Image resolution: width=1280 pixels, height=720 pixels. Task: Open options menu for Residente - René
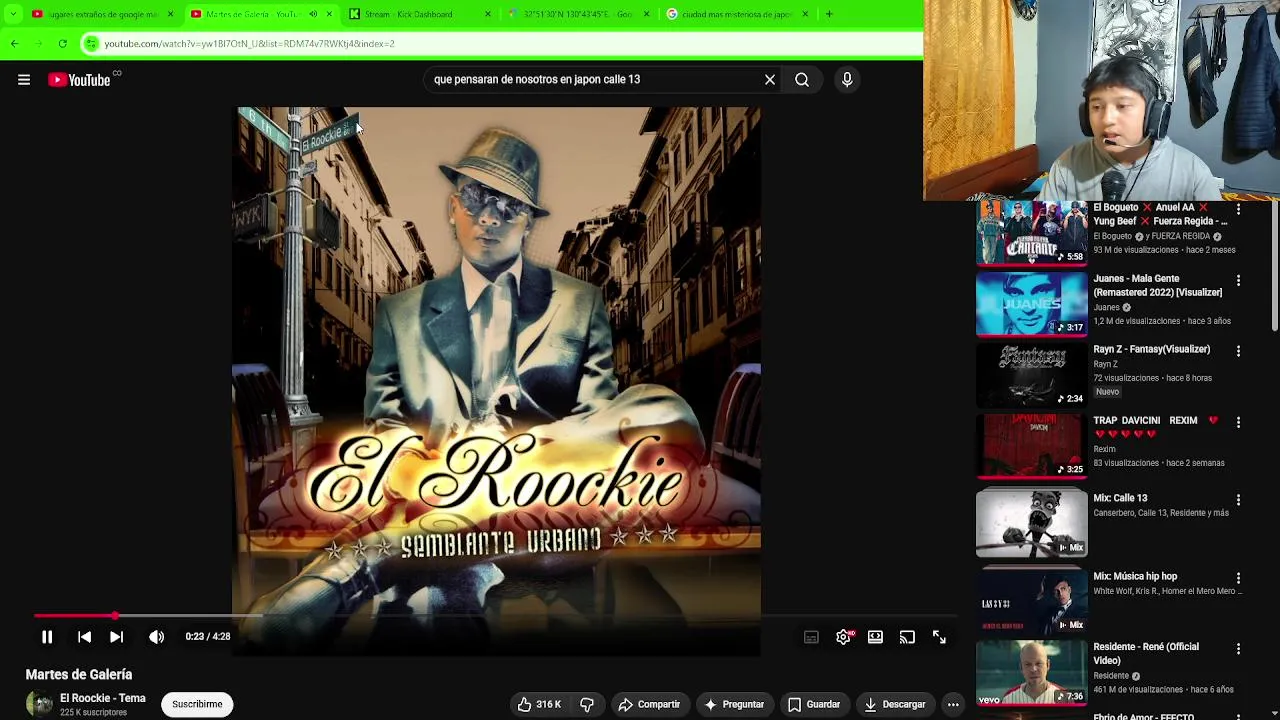[1238, 649]
